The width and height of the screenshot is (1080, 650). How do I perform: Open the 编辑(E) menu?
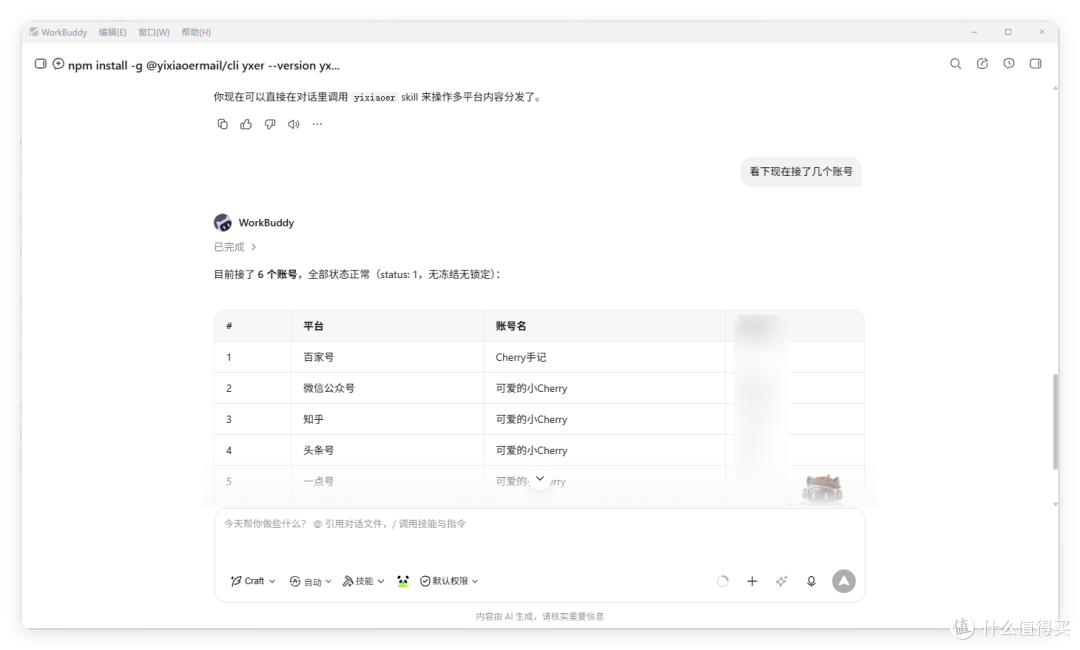112,32
